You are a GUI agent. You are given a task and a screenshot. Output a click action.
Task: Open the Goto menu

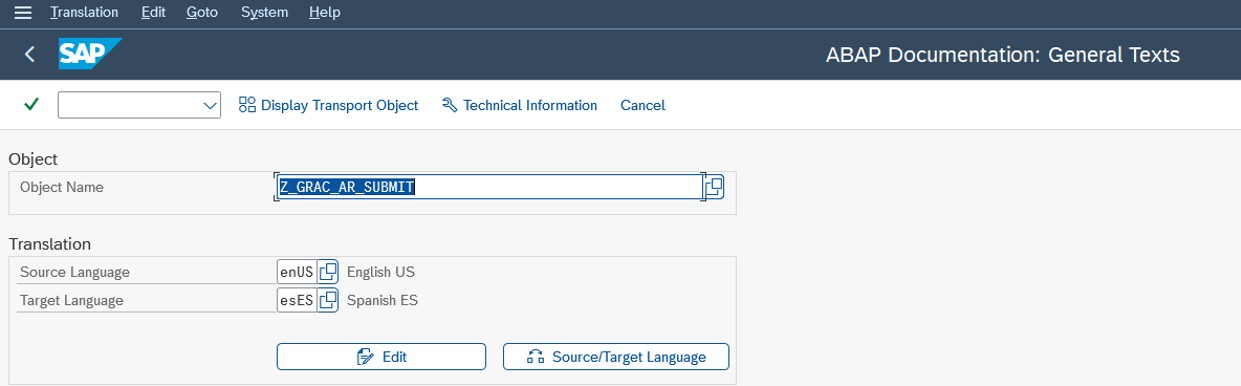point(202,12)
